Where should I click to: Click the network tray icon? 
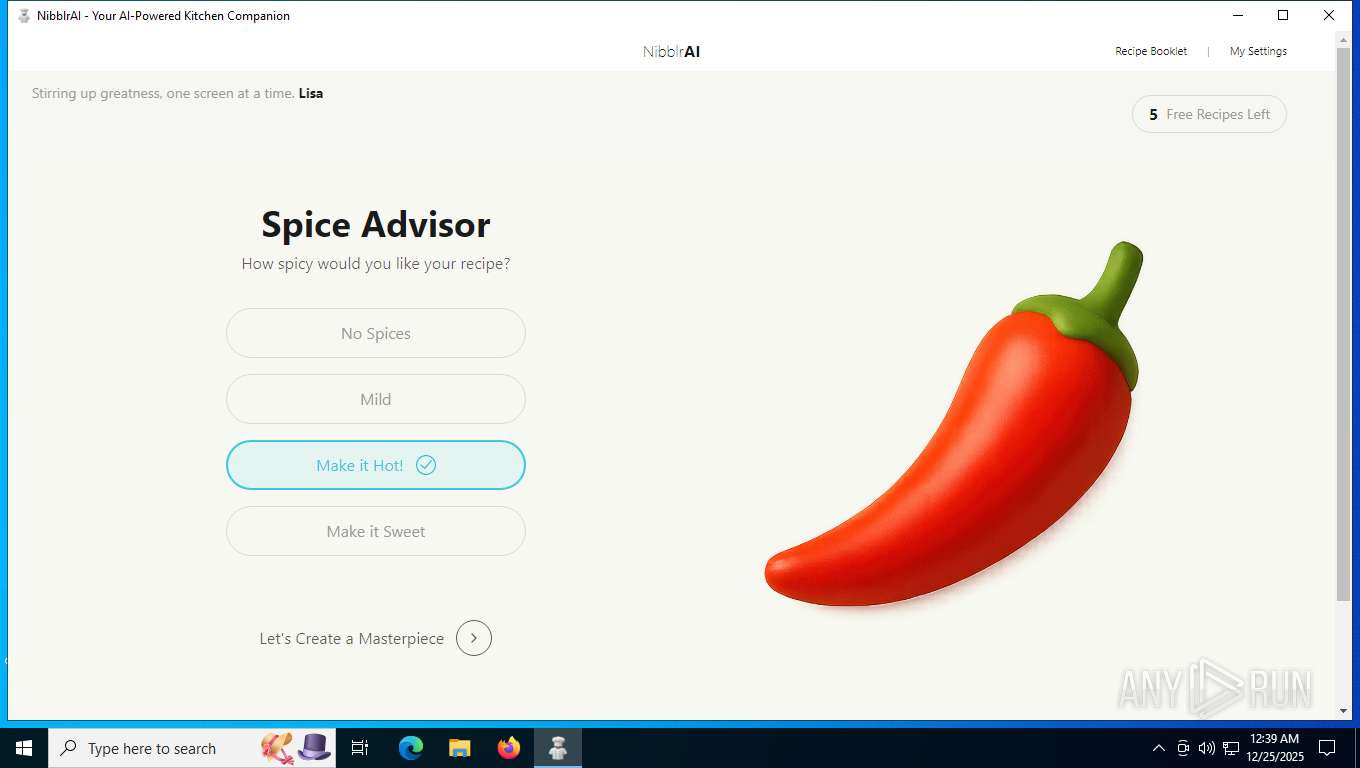1231,748
